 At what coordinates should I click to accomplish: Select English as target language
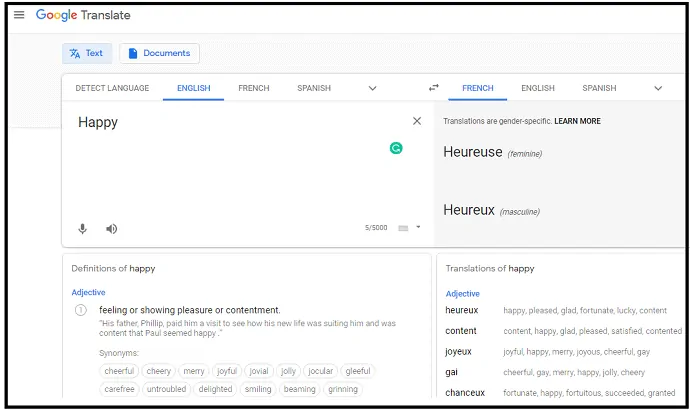(538, 88)
